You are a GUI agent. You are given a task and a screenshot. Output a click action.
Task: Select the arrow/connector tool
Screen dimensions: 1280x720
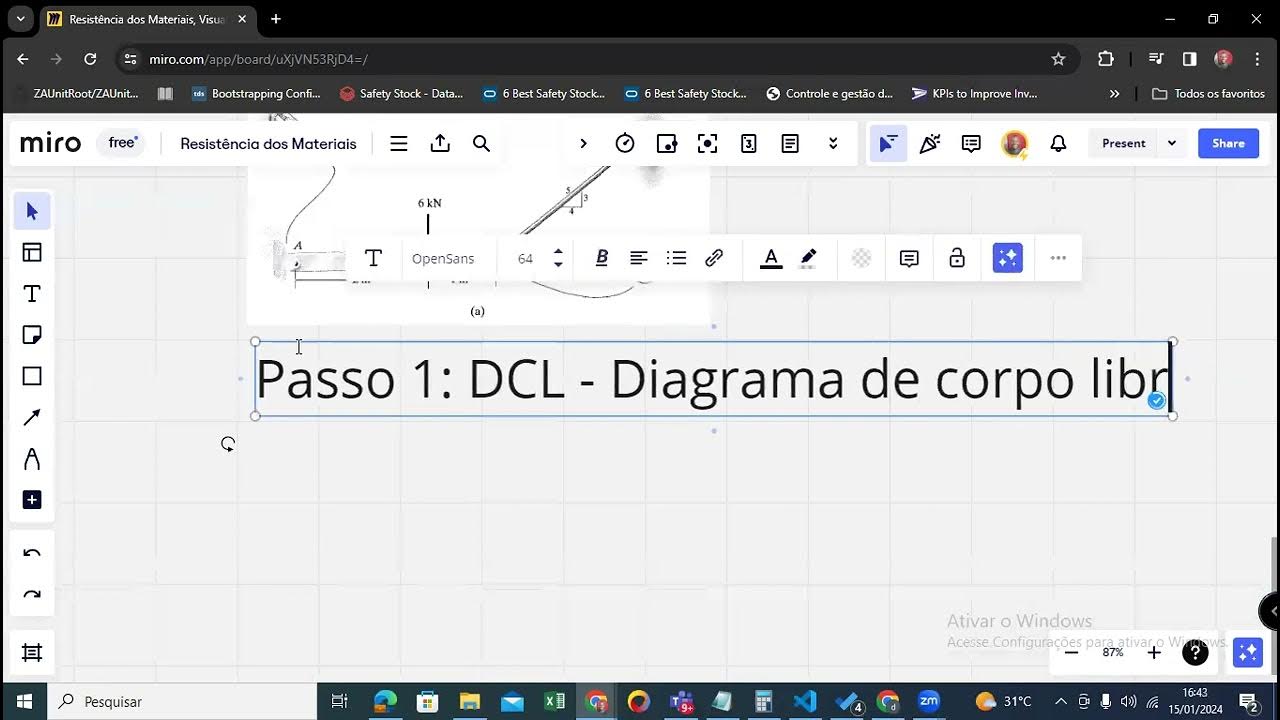tap(31, 417)
